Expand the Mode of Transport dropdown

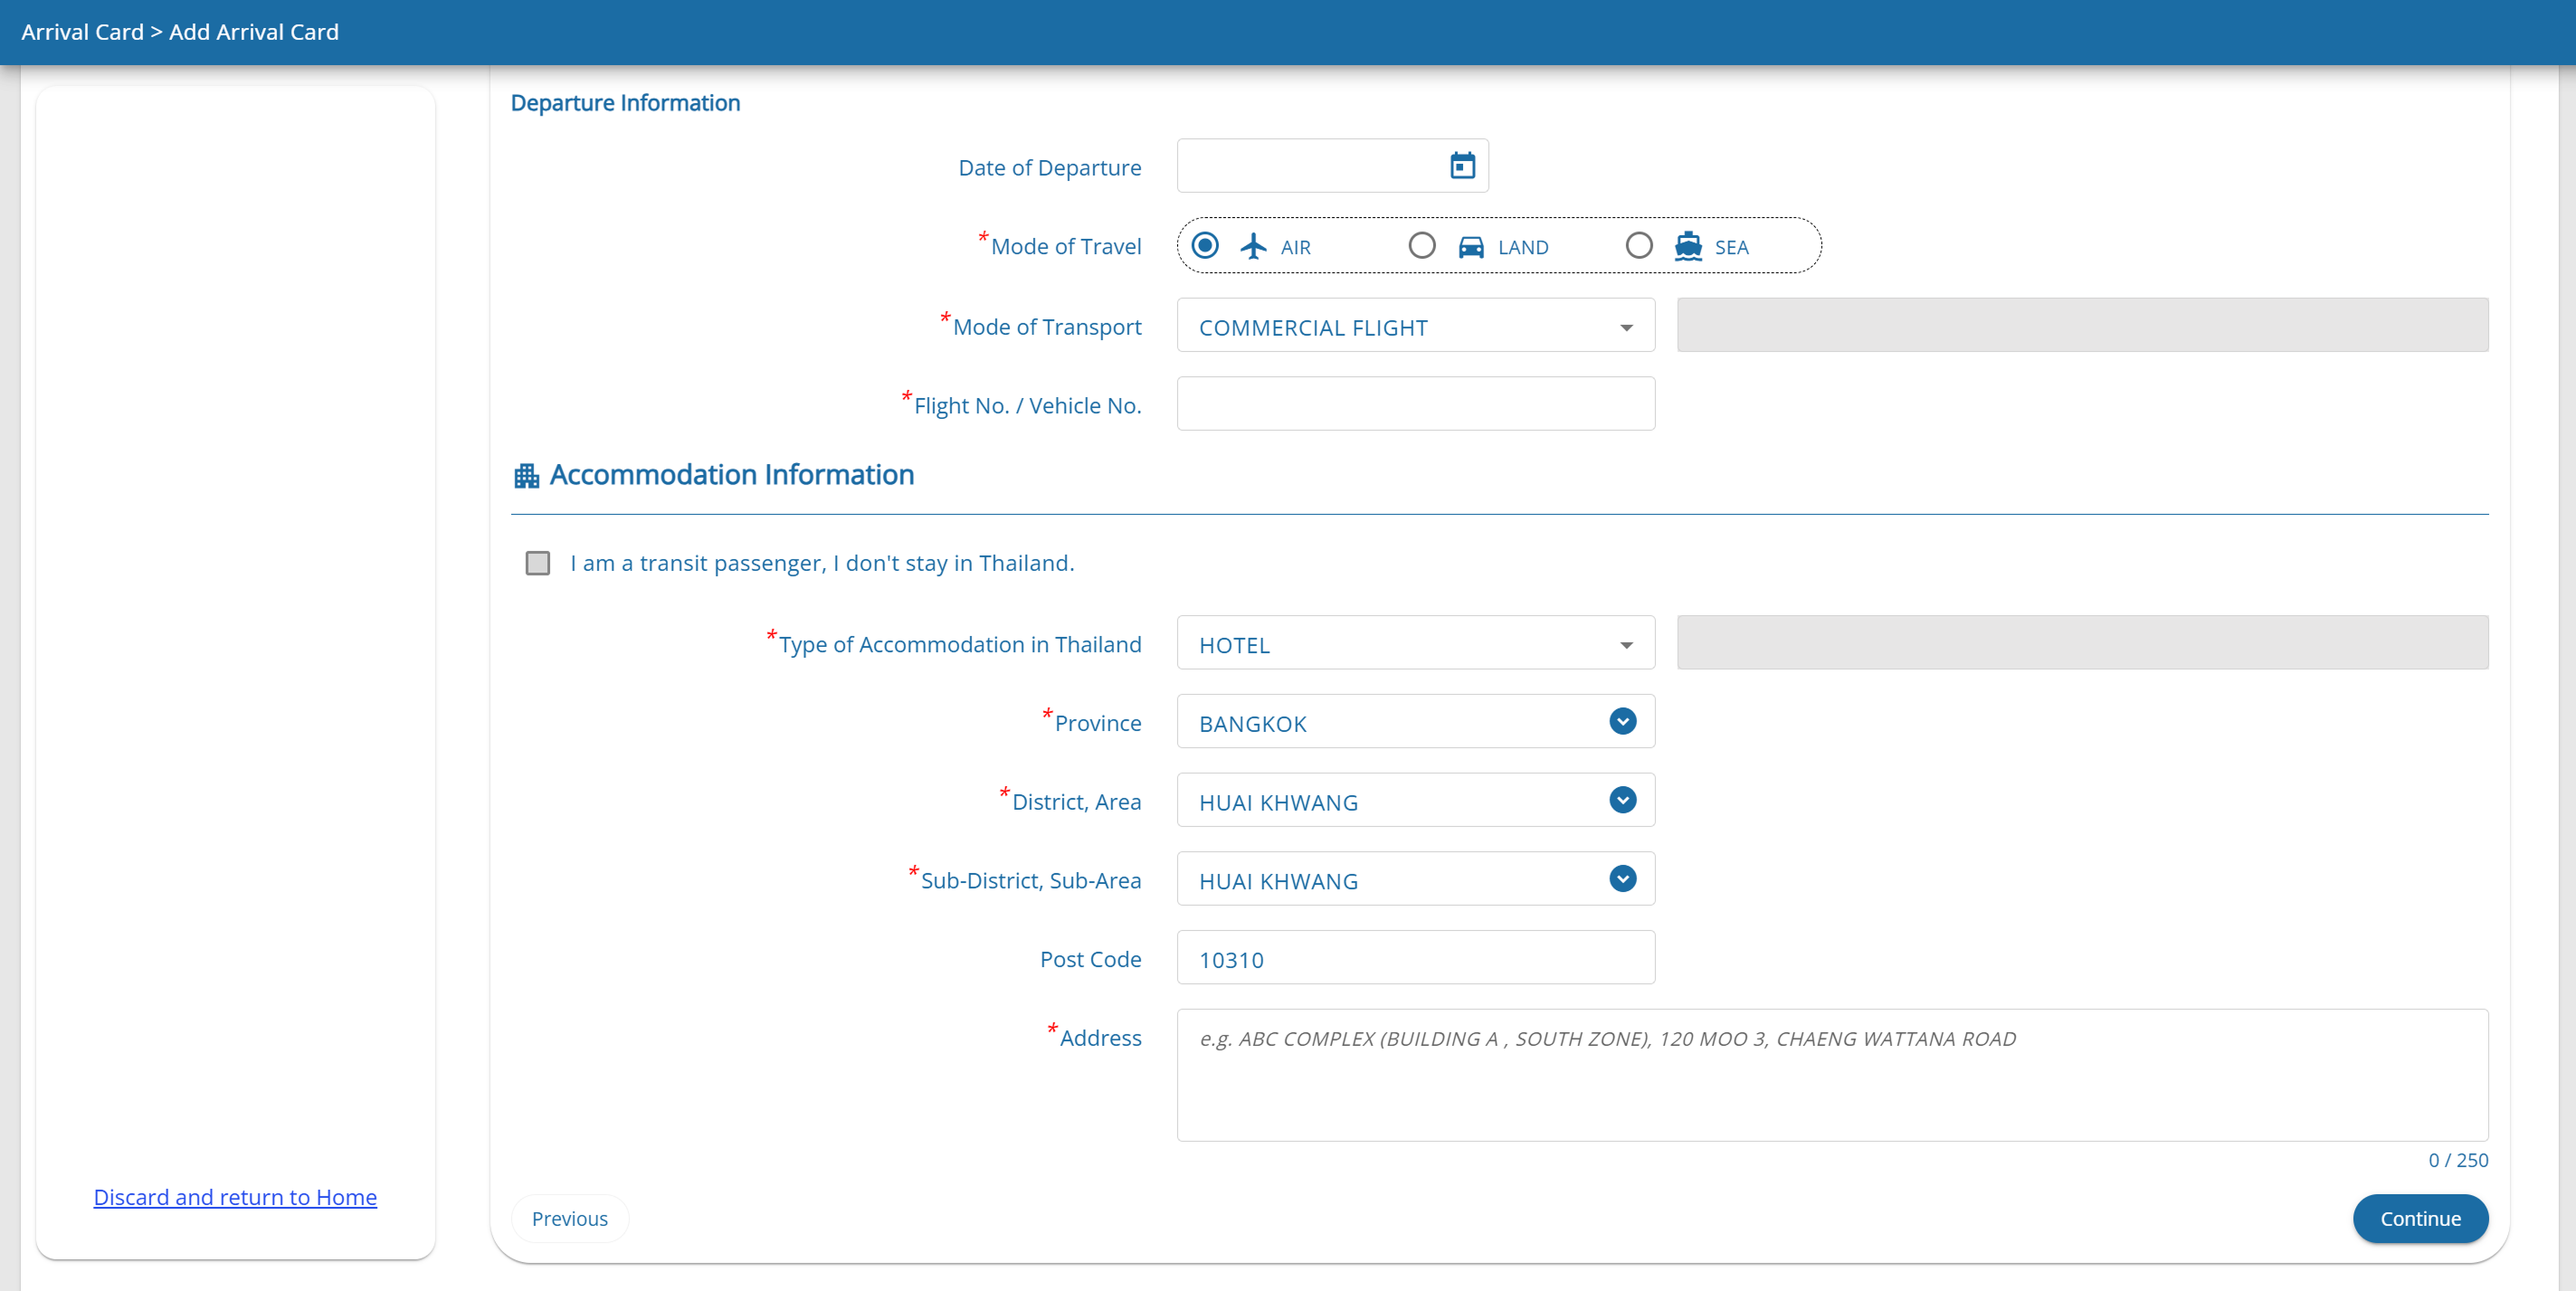tap(1415, 326)
